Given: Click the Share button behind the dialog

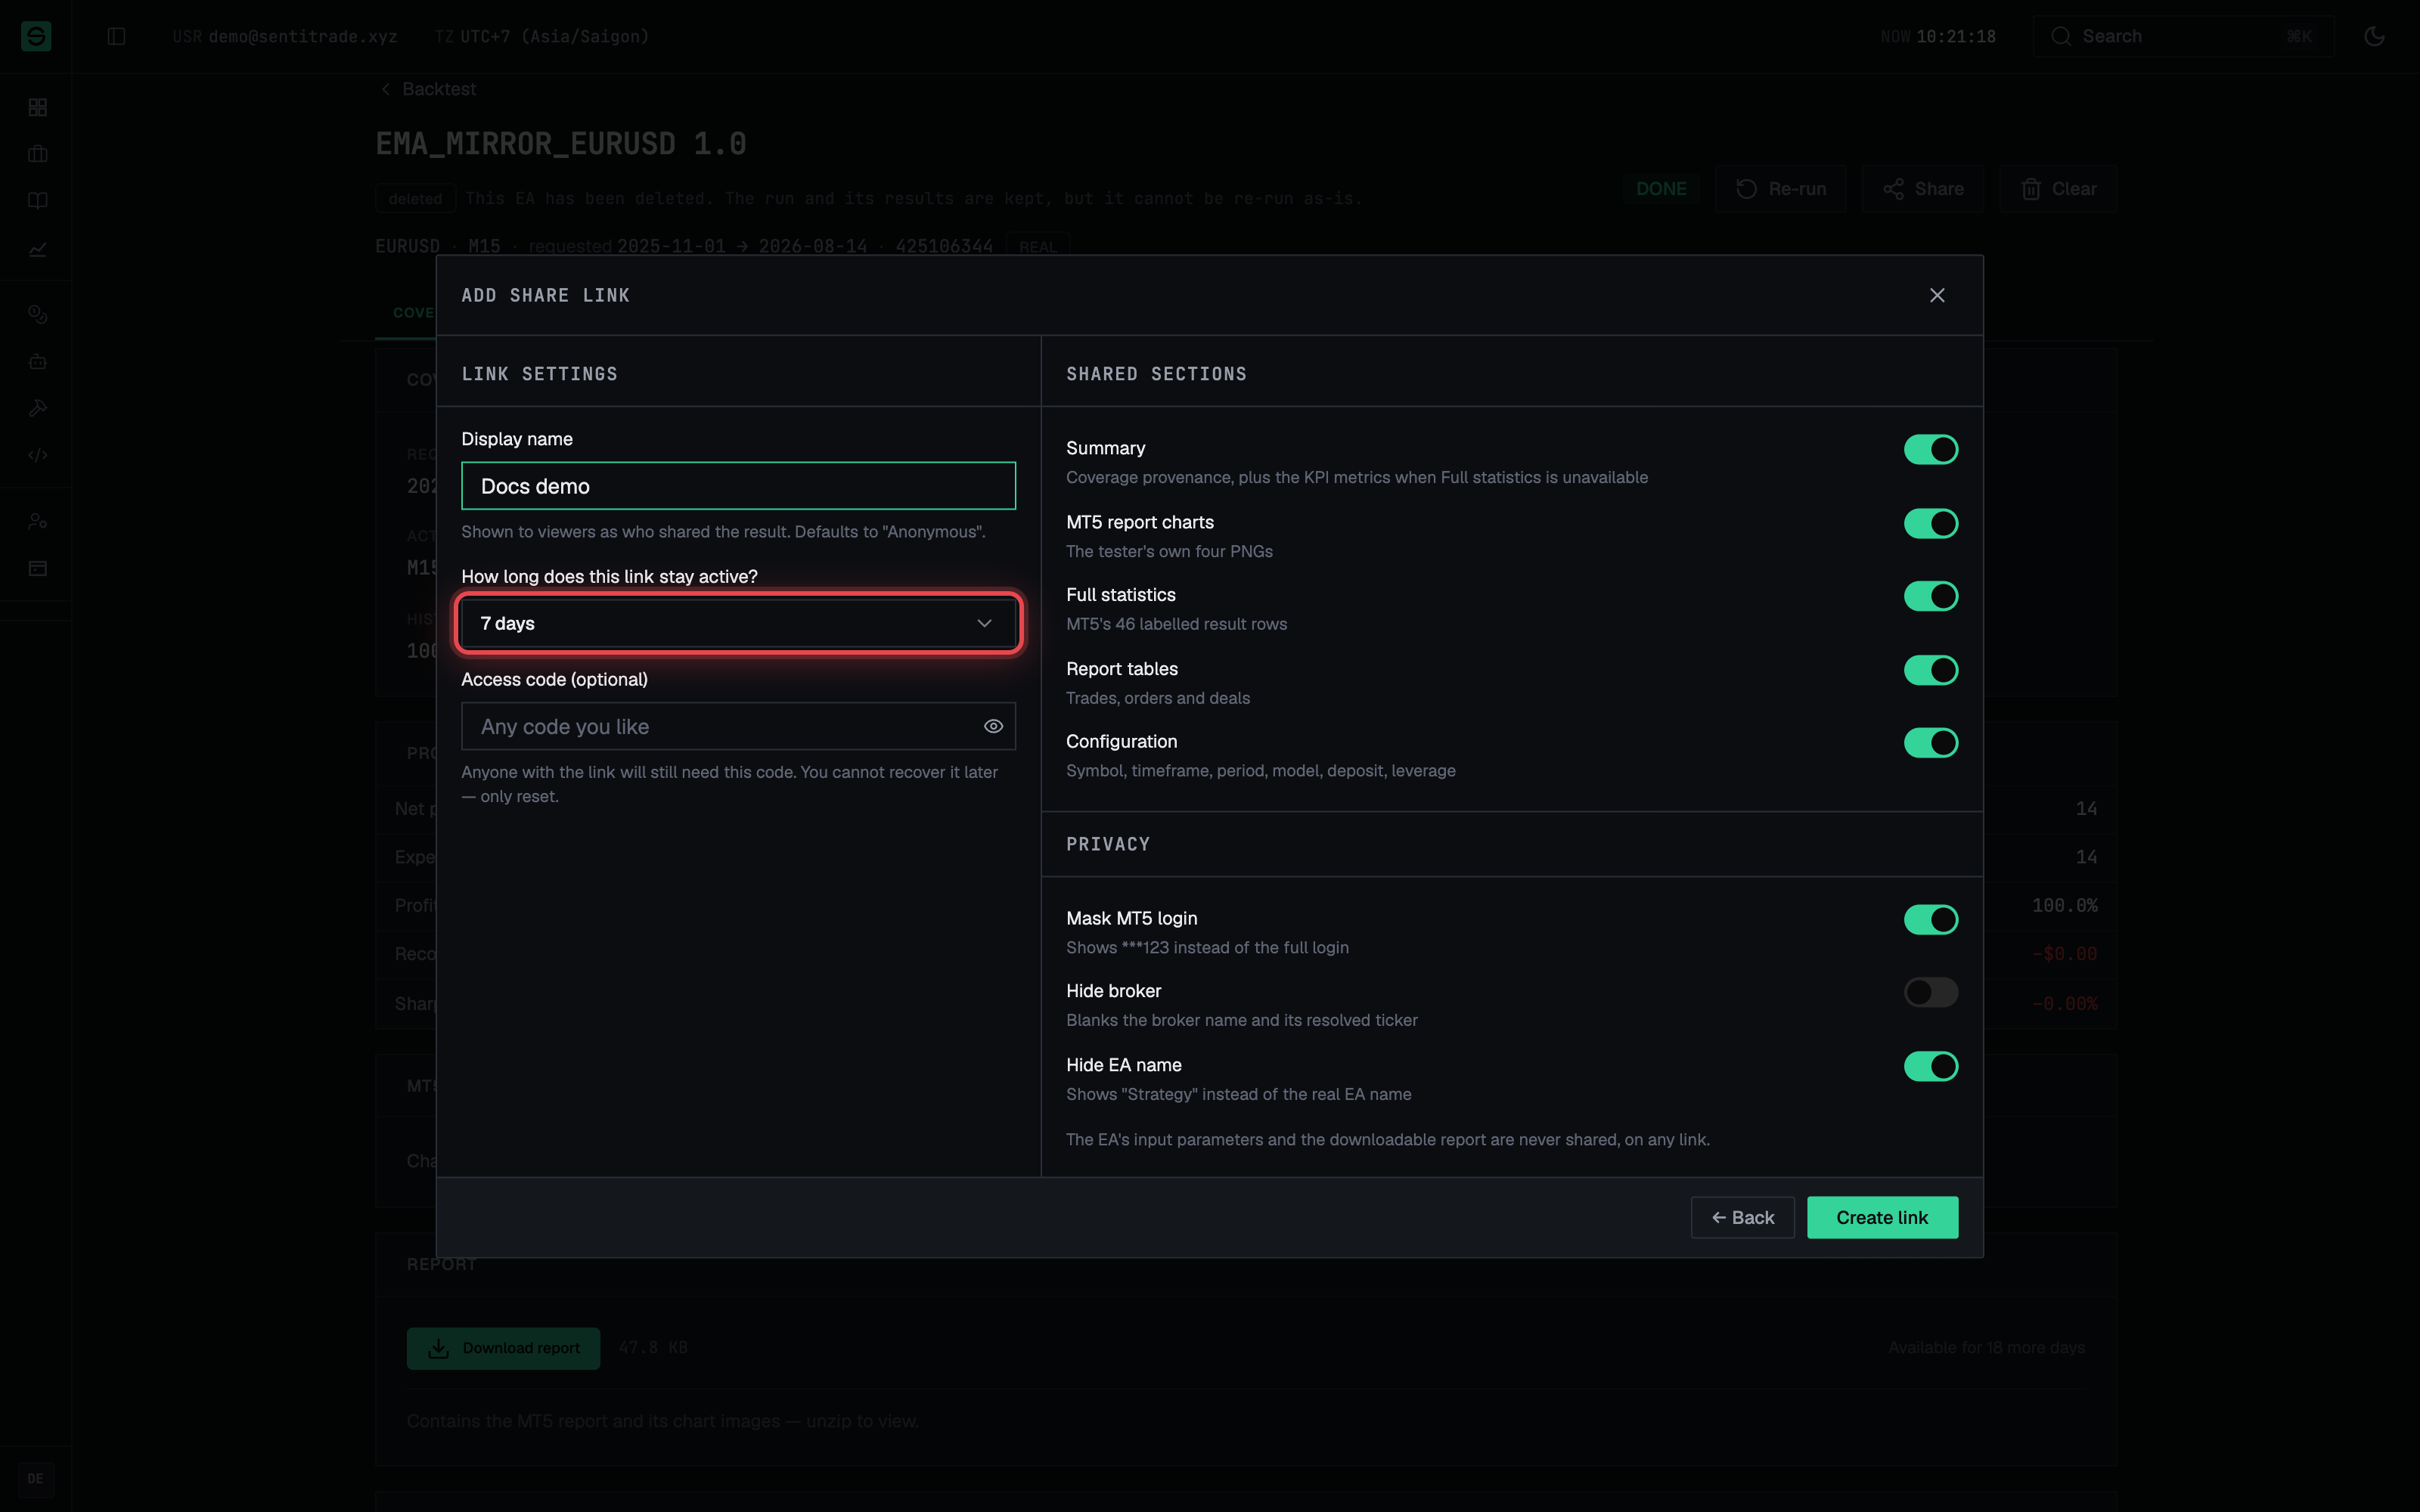Looking at the screenshot, I should tap(1922, 189).
